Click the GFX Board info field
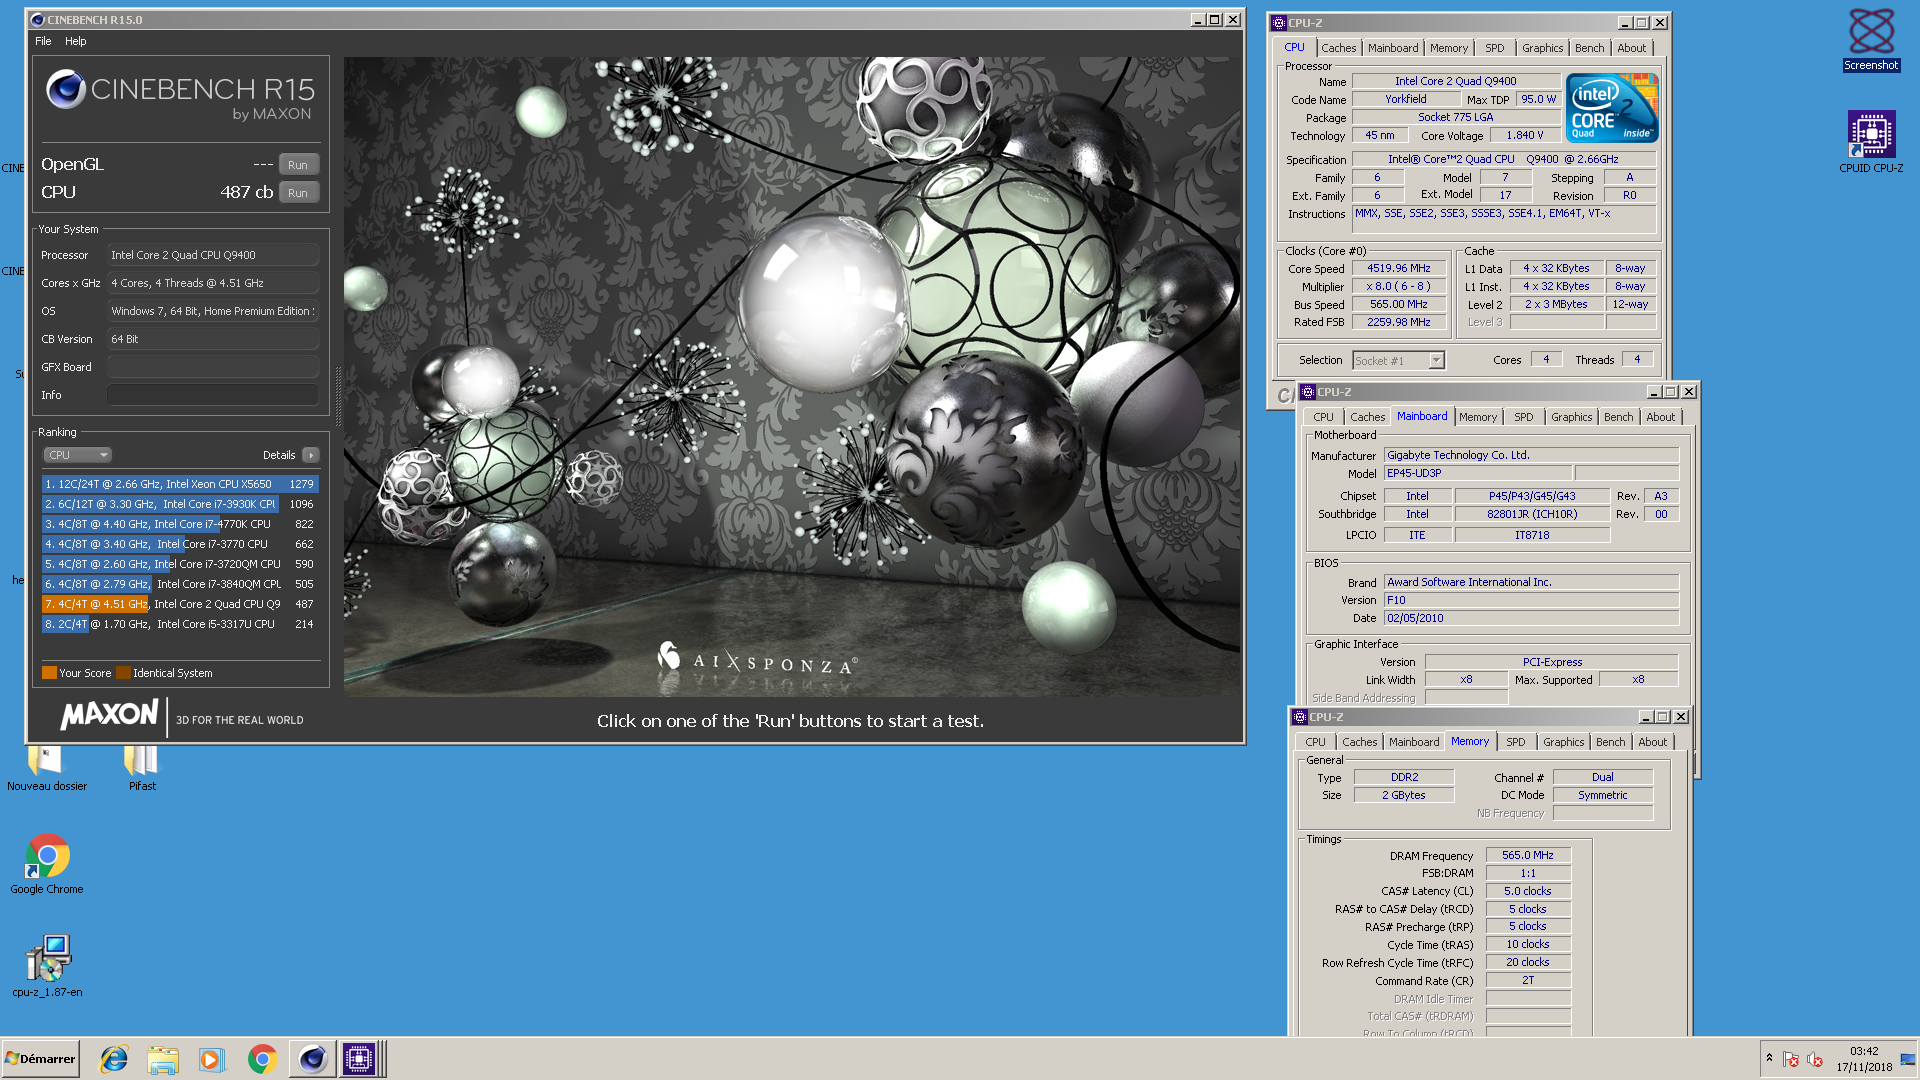1920x1080 pixels. (x=213, y=367)
